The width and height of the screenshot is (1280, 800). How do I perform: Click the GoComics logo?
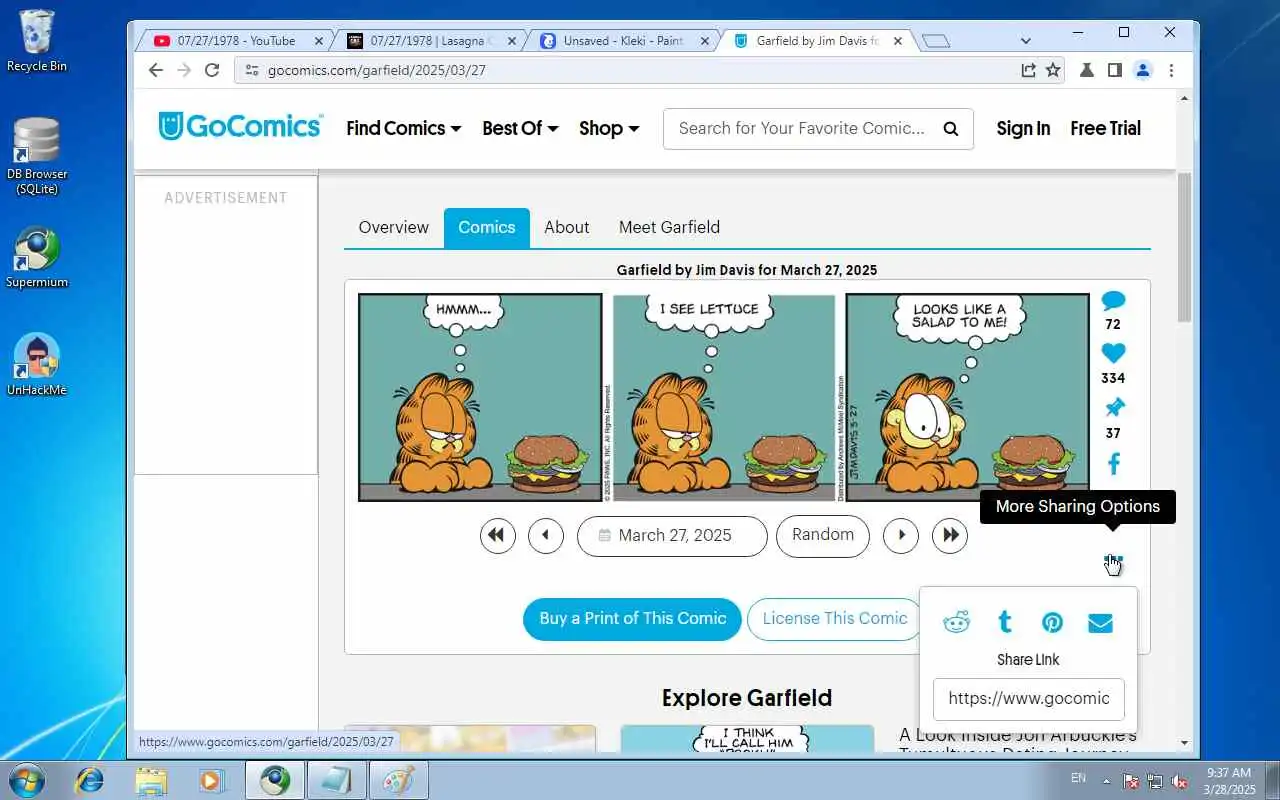click(x=240, y=127)
